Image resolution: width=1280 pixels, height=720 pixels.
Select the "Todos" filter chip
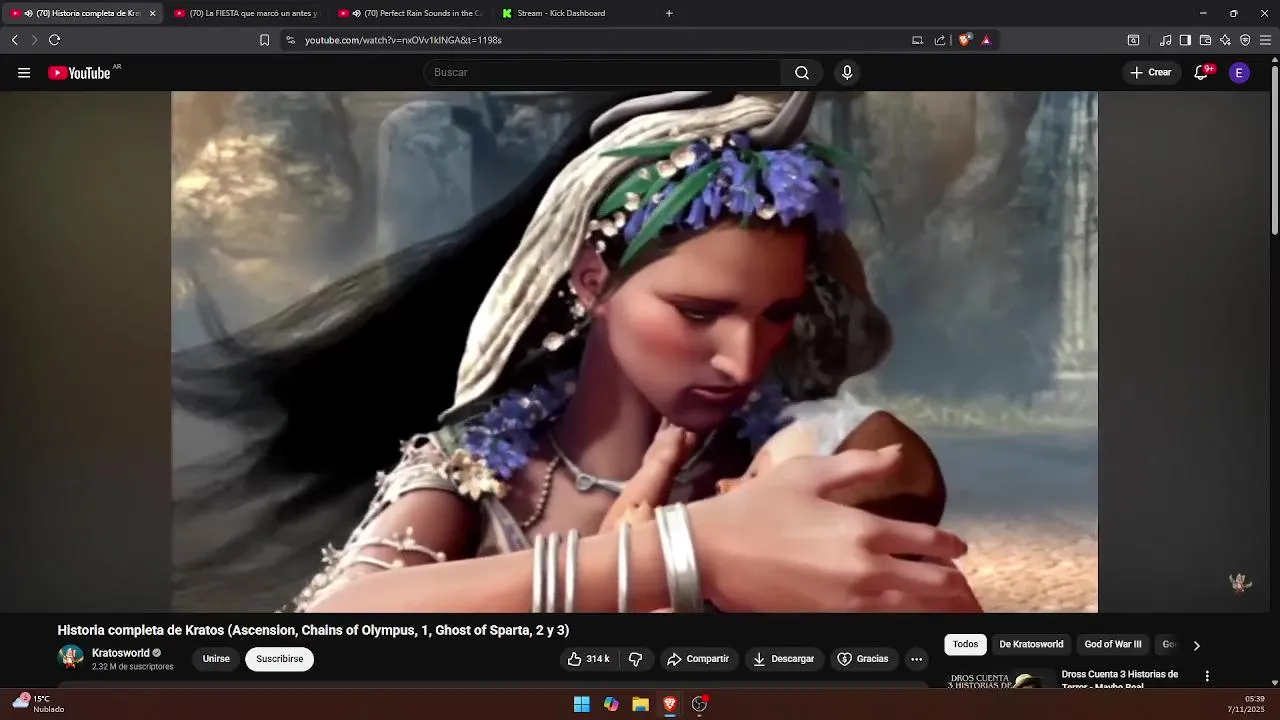(965, 644)
